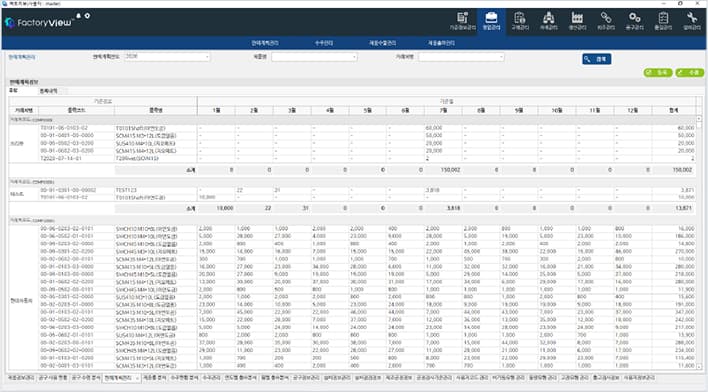This screenshot has height=392, width=708.
Task: Open the chain-link icon module
Action: coord(606,21)
